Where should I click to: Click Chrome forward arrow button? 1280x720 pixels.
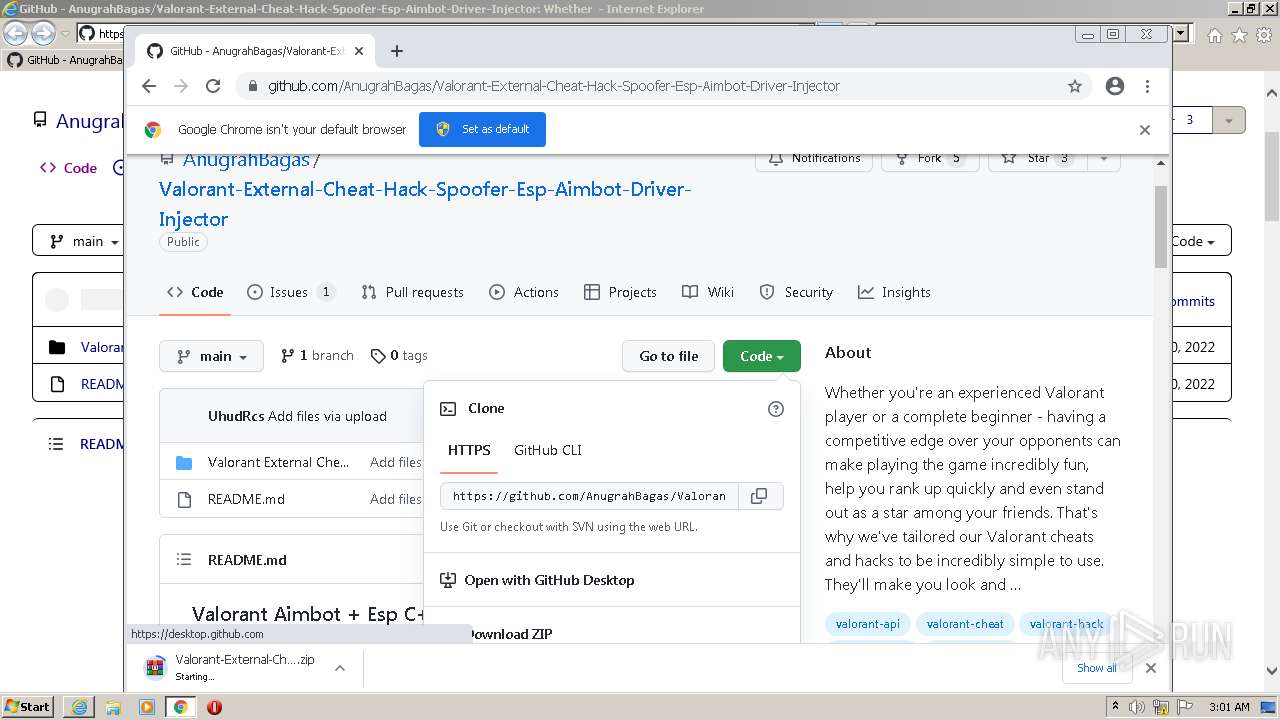click(181, 86)
